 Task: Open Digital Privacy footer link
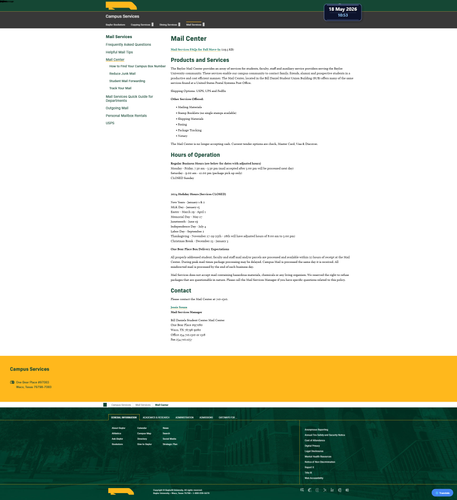312,446
